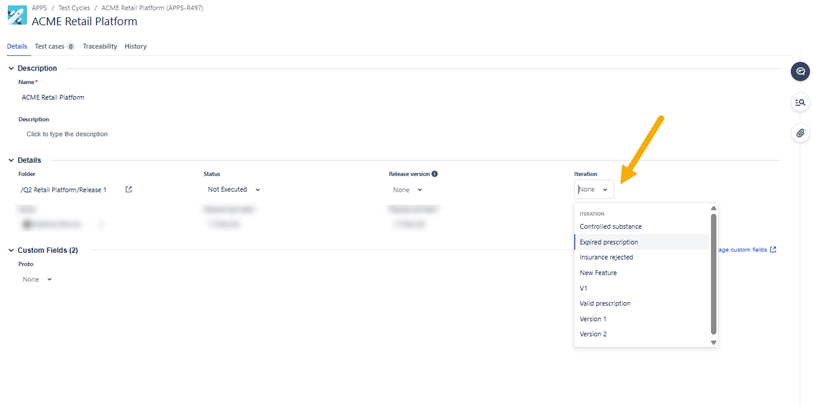The height and width of the screenshot is (406, 813).
Task: Click the APPS breadcrumb link
Action: (x=39, y=8)
